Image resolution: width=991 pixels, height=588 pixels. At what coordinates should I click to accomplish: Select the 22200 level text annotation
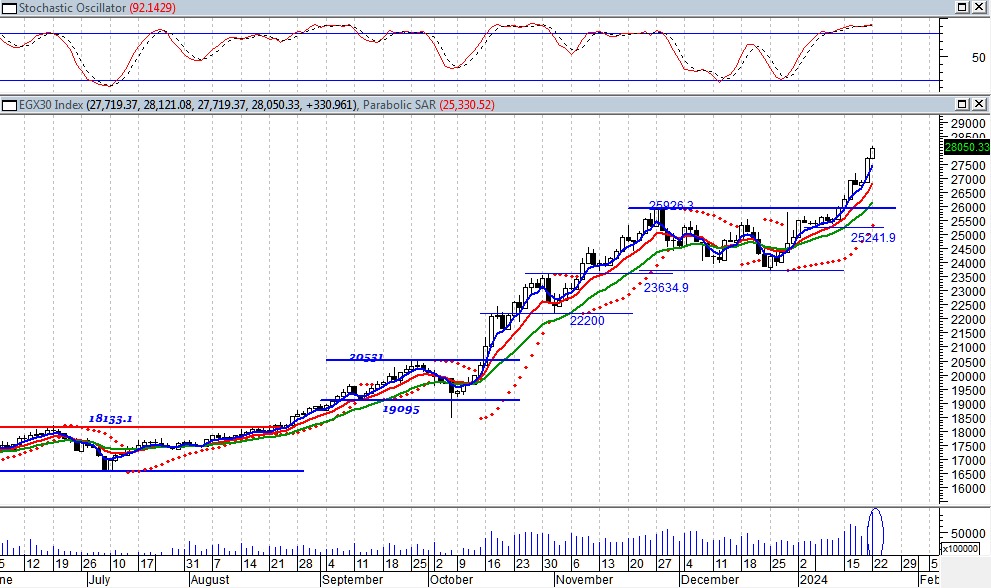click(x=587, y=321)
